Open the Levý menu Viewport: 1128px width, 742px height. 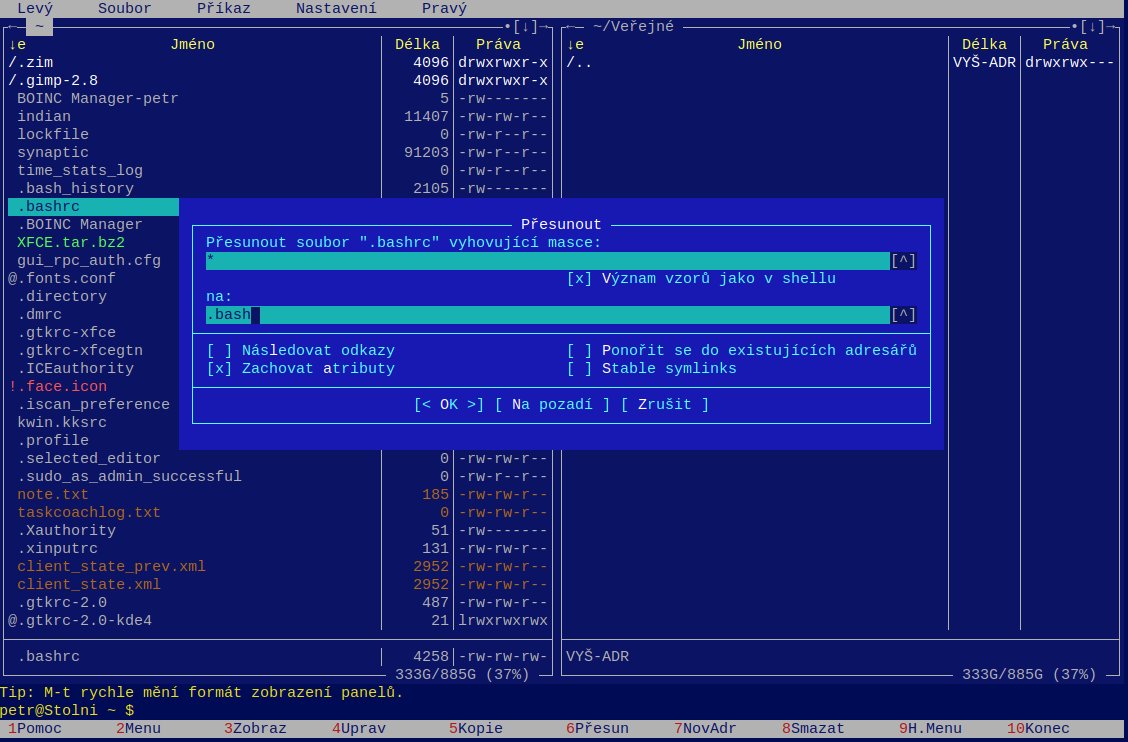36,8
